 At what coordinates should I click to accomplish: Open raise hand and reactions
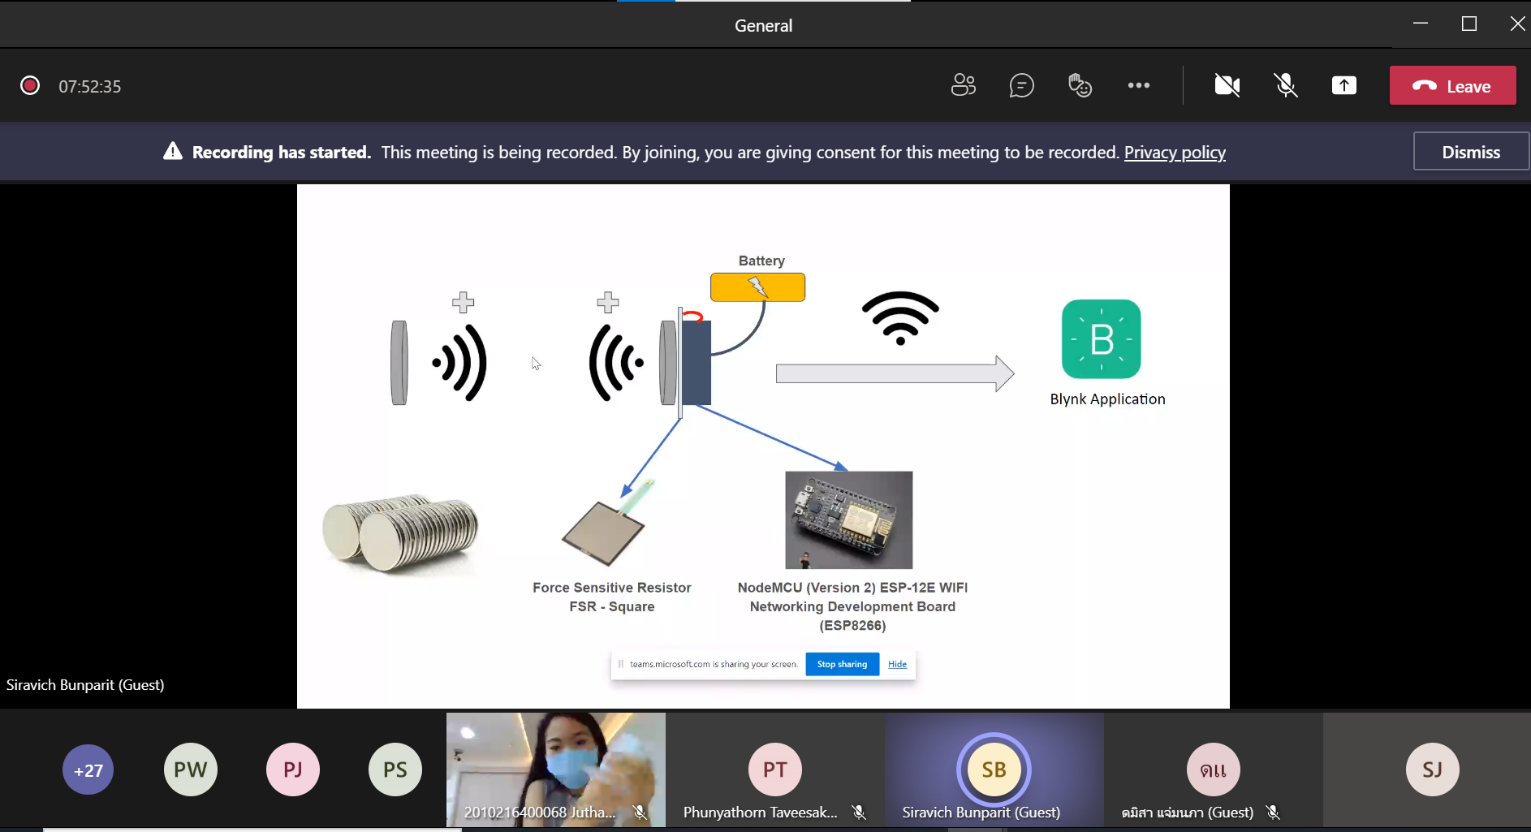(1080, 86)
